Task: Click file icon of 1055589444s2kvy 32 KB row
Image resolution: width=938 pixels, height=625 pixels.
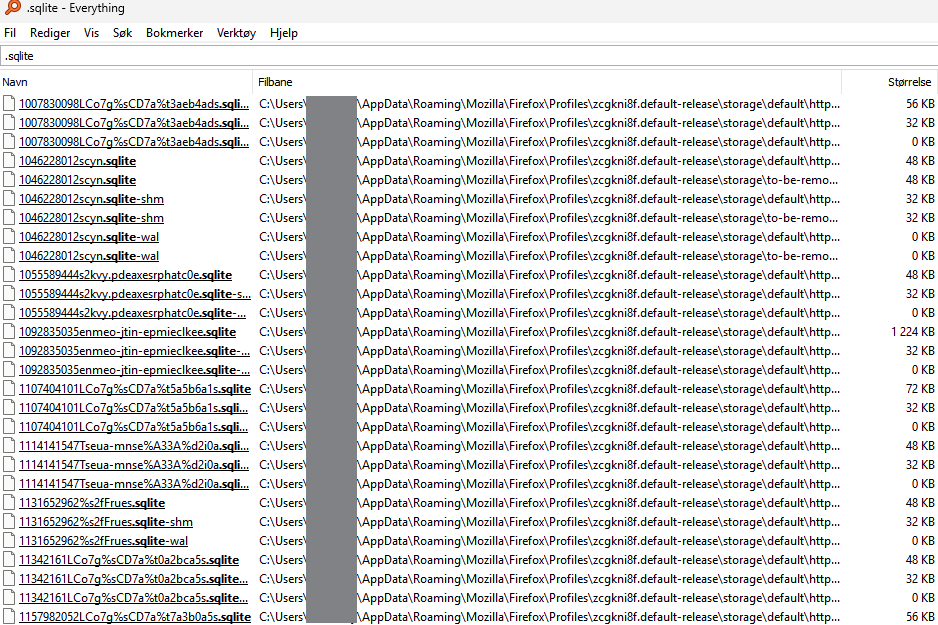Action: [x=9, y=294]
